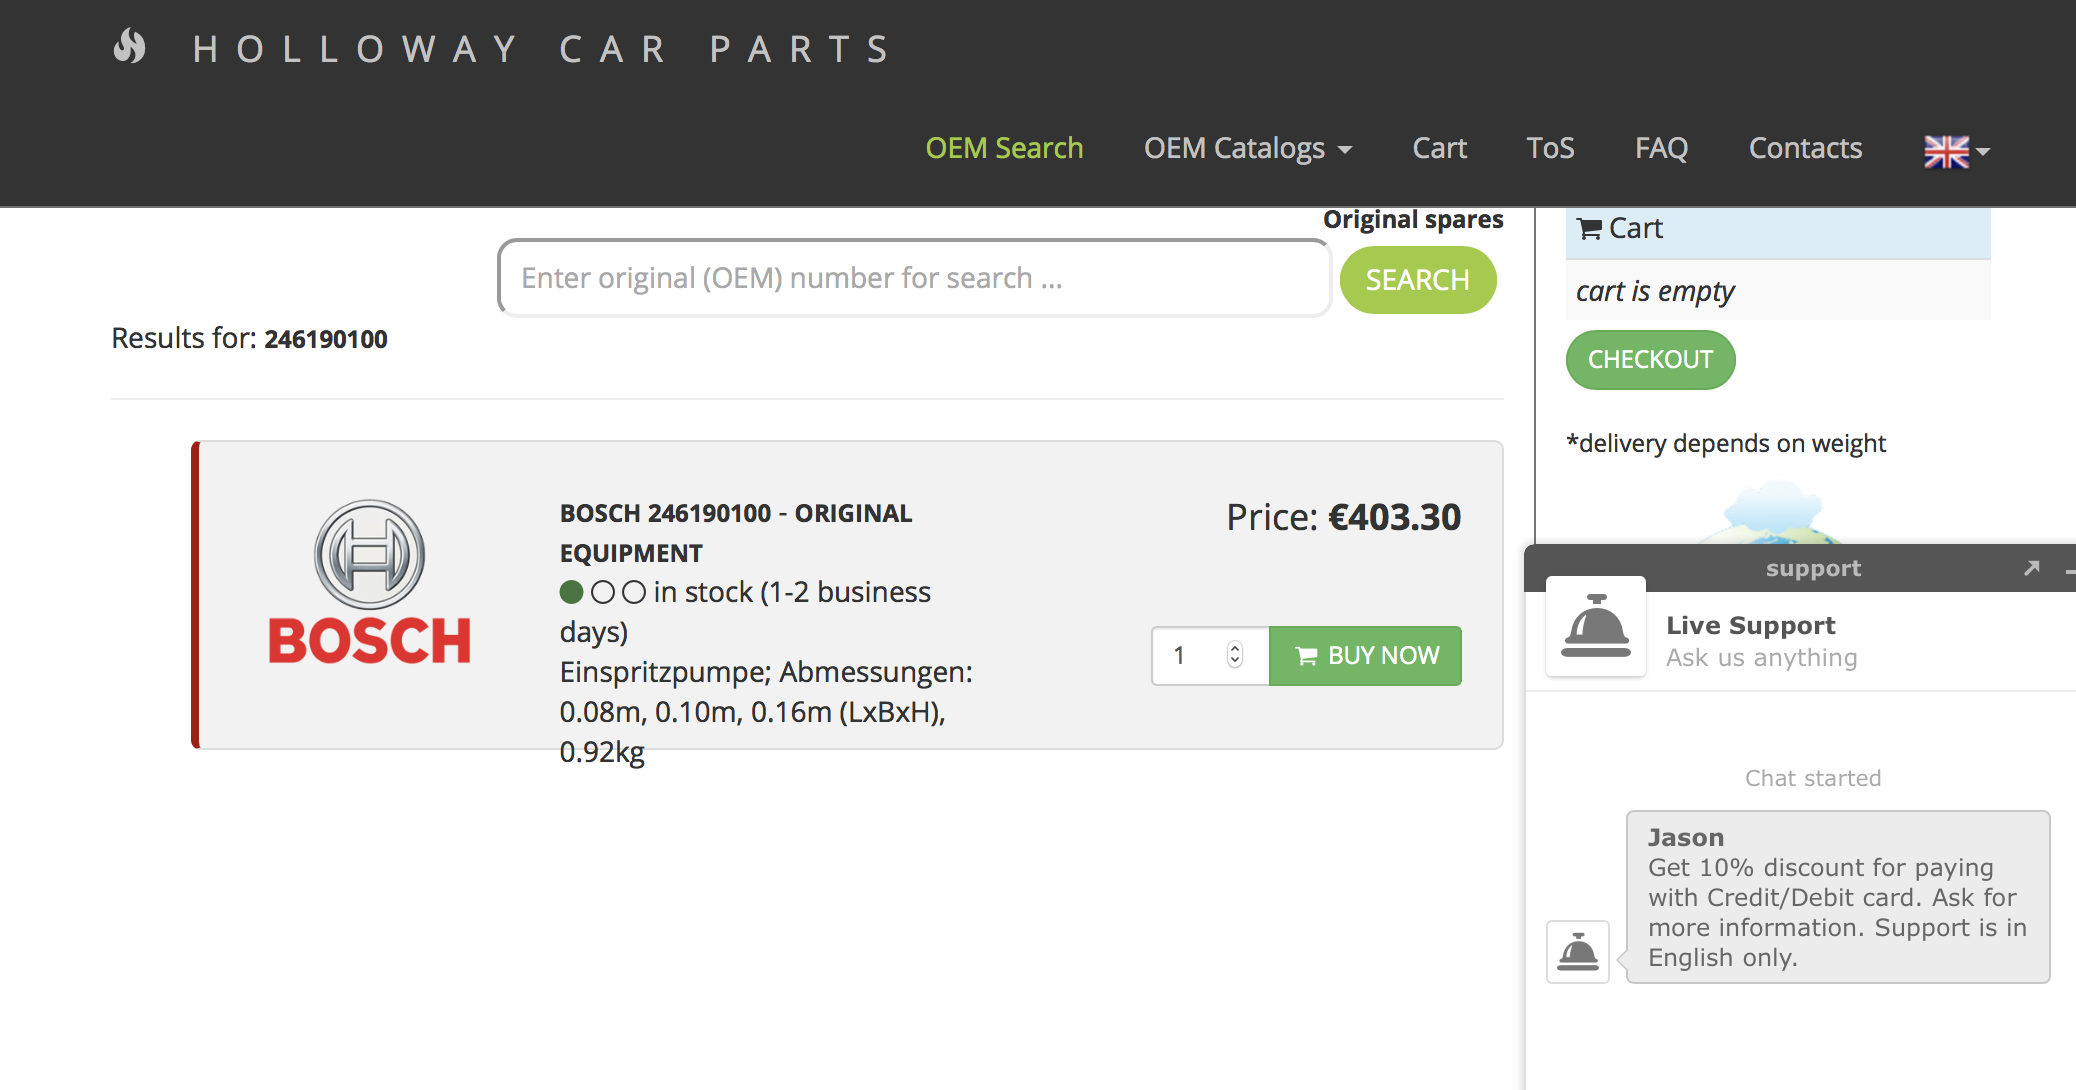
Task: Open the language selector caret
Action: [x=1984, y=152]
